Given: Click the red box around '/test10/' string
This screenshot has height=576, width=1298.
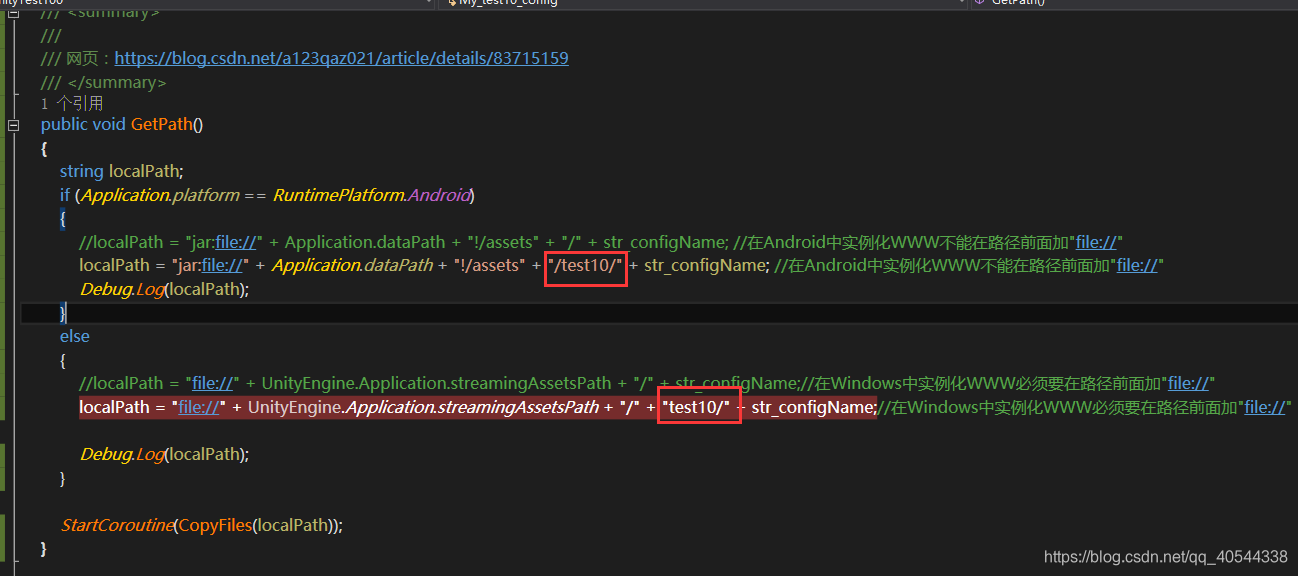Looking at the screenshot, I should (585, 266).
